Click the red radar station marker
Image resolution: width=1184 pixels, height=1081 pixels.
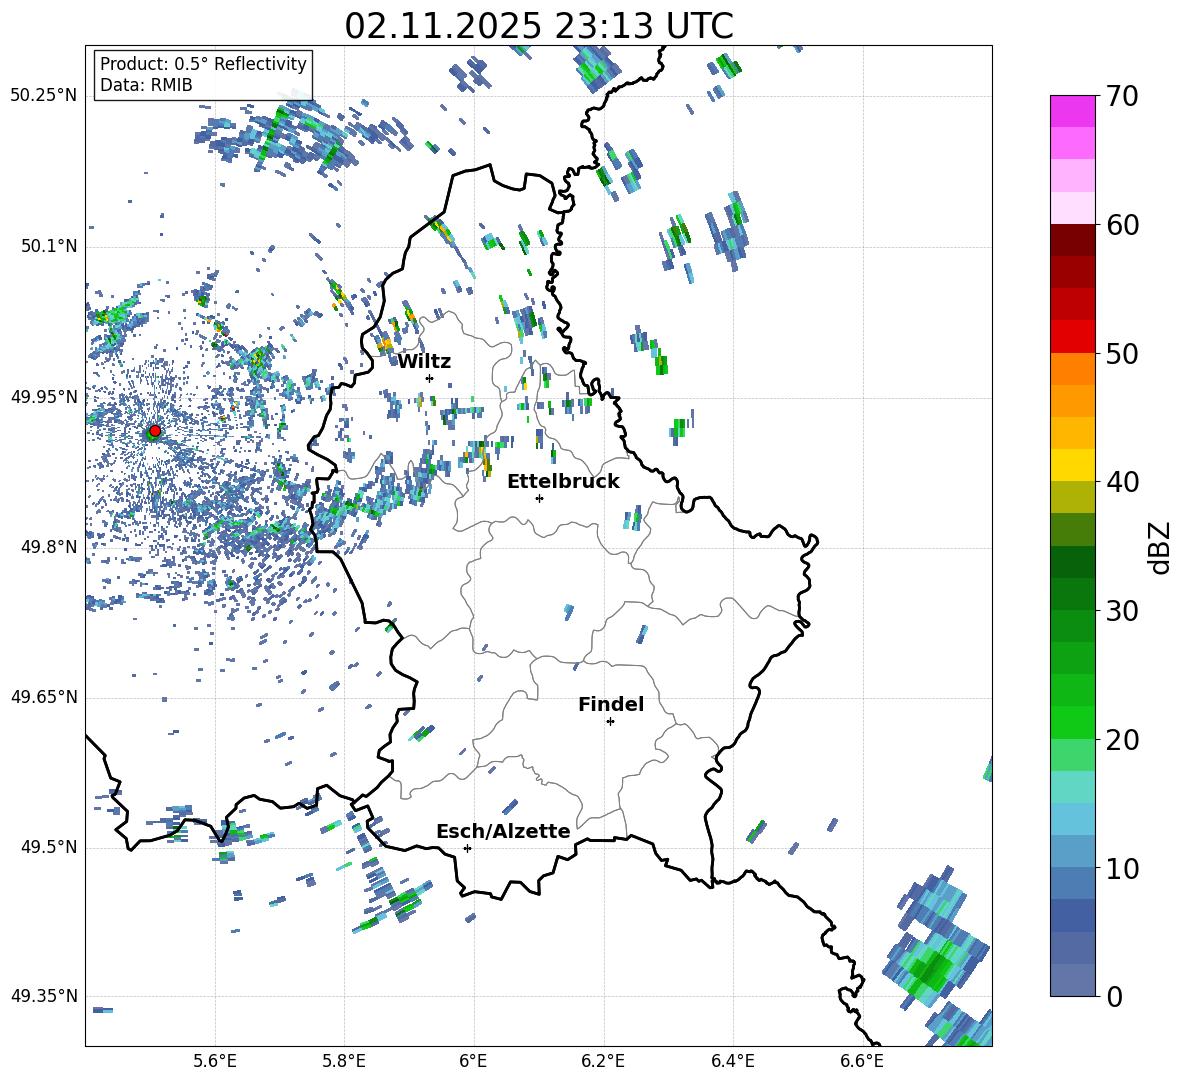point(155,430)
